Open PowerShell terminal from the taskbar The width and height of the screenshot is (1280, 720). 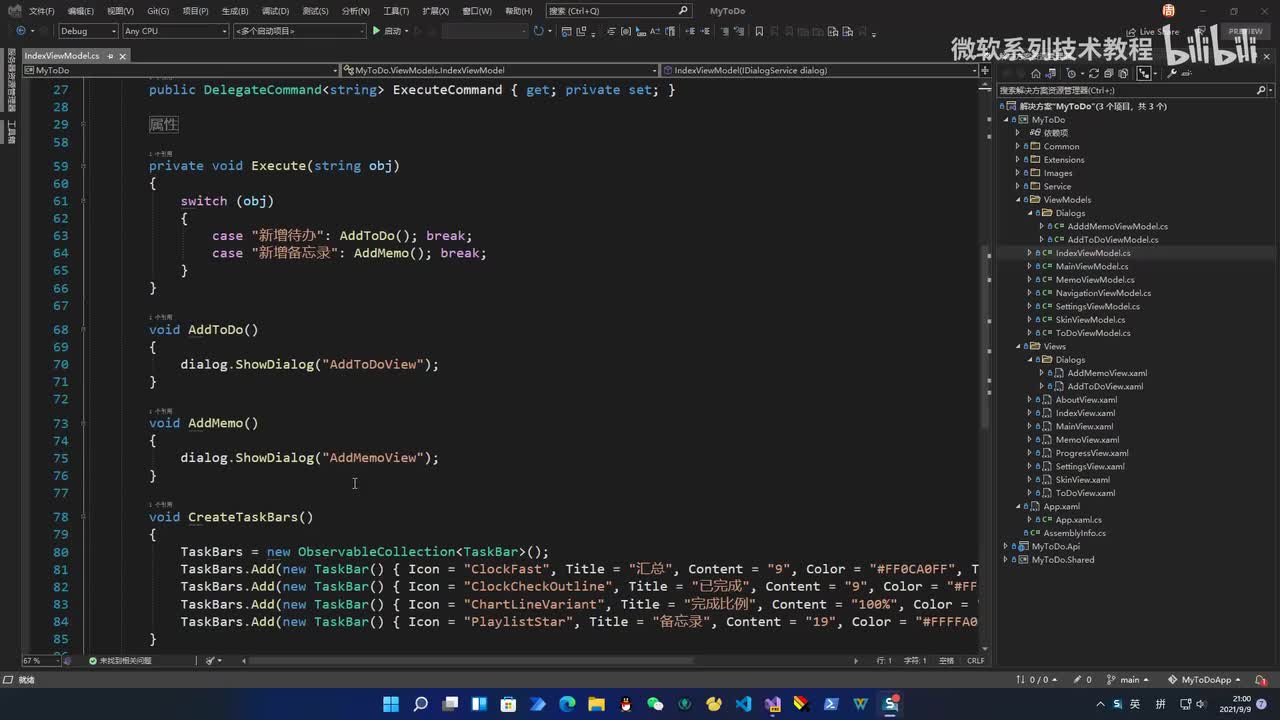tap(831, 704)
